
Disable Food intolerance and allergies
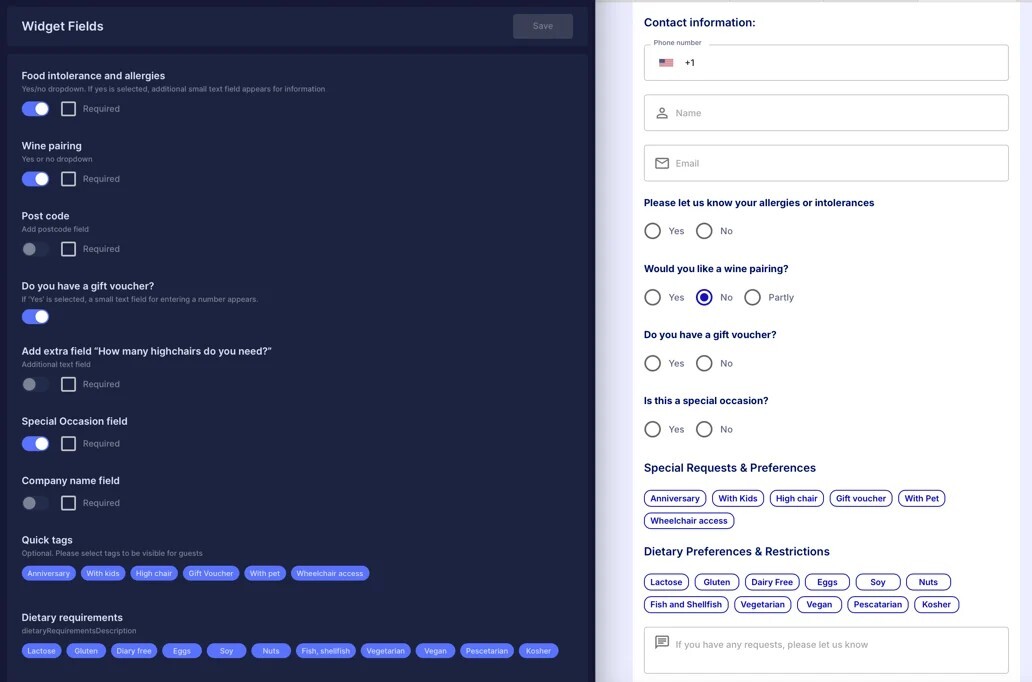pyautogui.click(x=33, y=108)
